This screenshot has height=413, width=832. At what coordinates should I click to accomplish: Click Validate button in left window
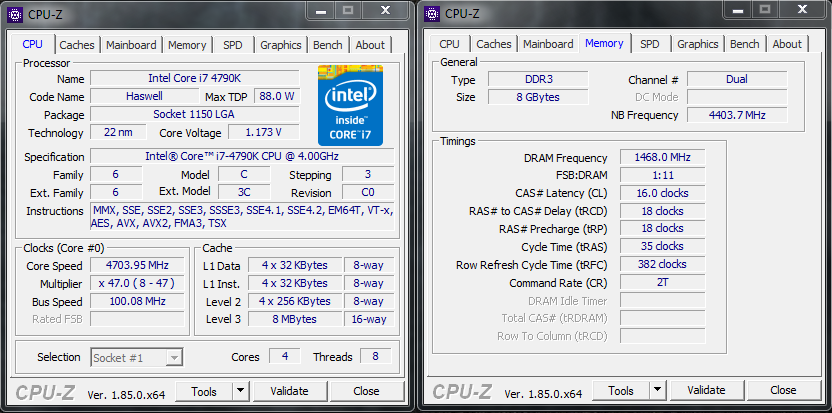coord(289,391)
